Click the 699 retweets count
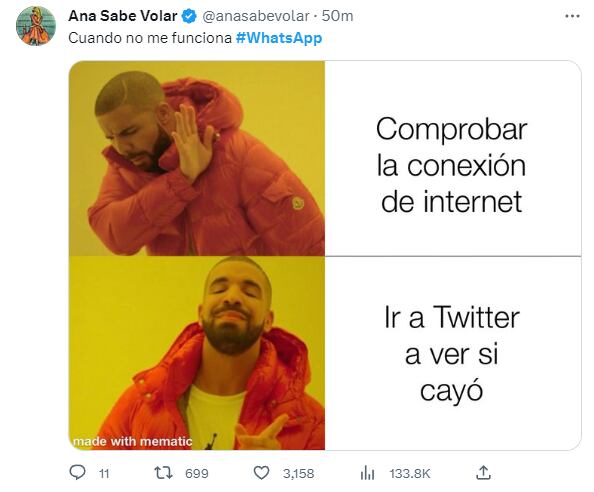Viewport: 594px width, 492px height. click(197, 473)
